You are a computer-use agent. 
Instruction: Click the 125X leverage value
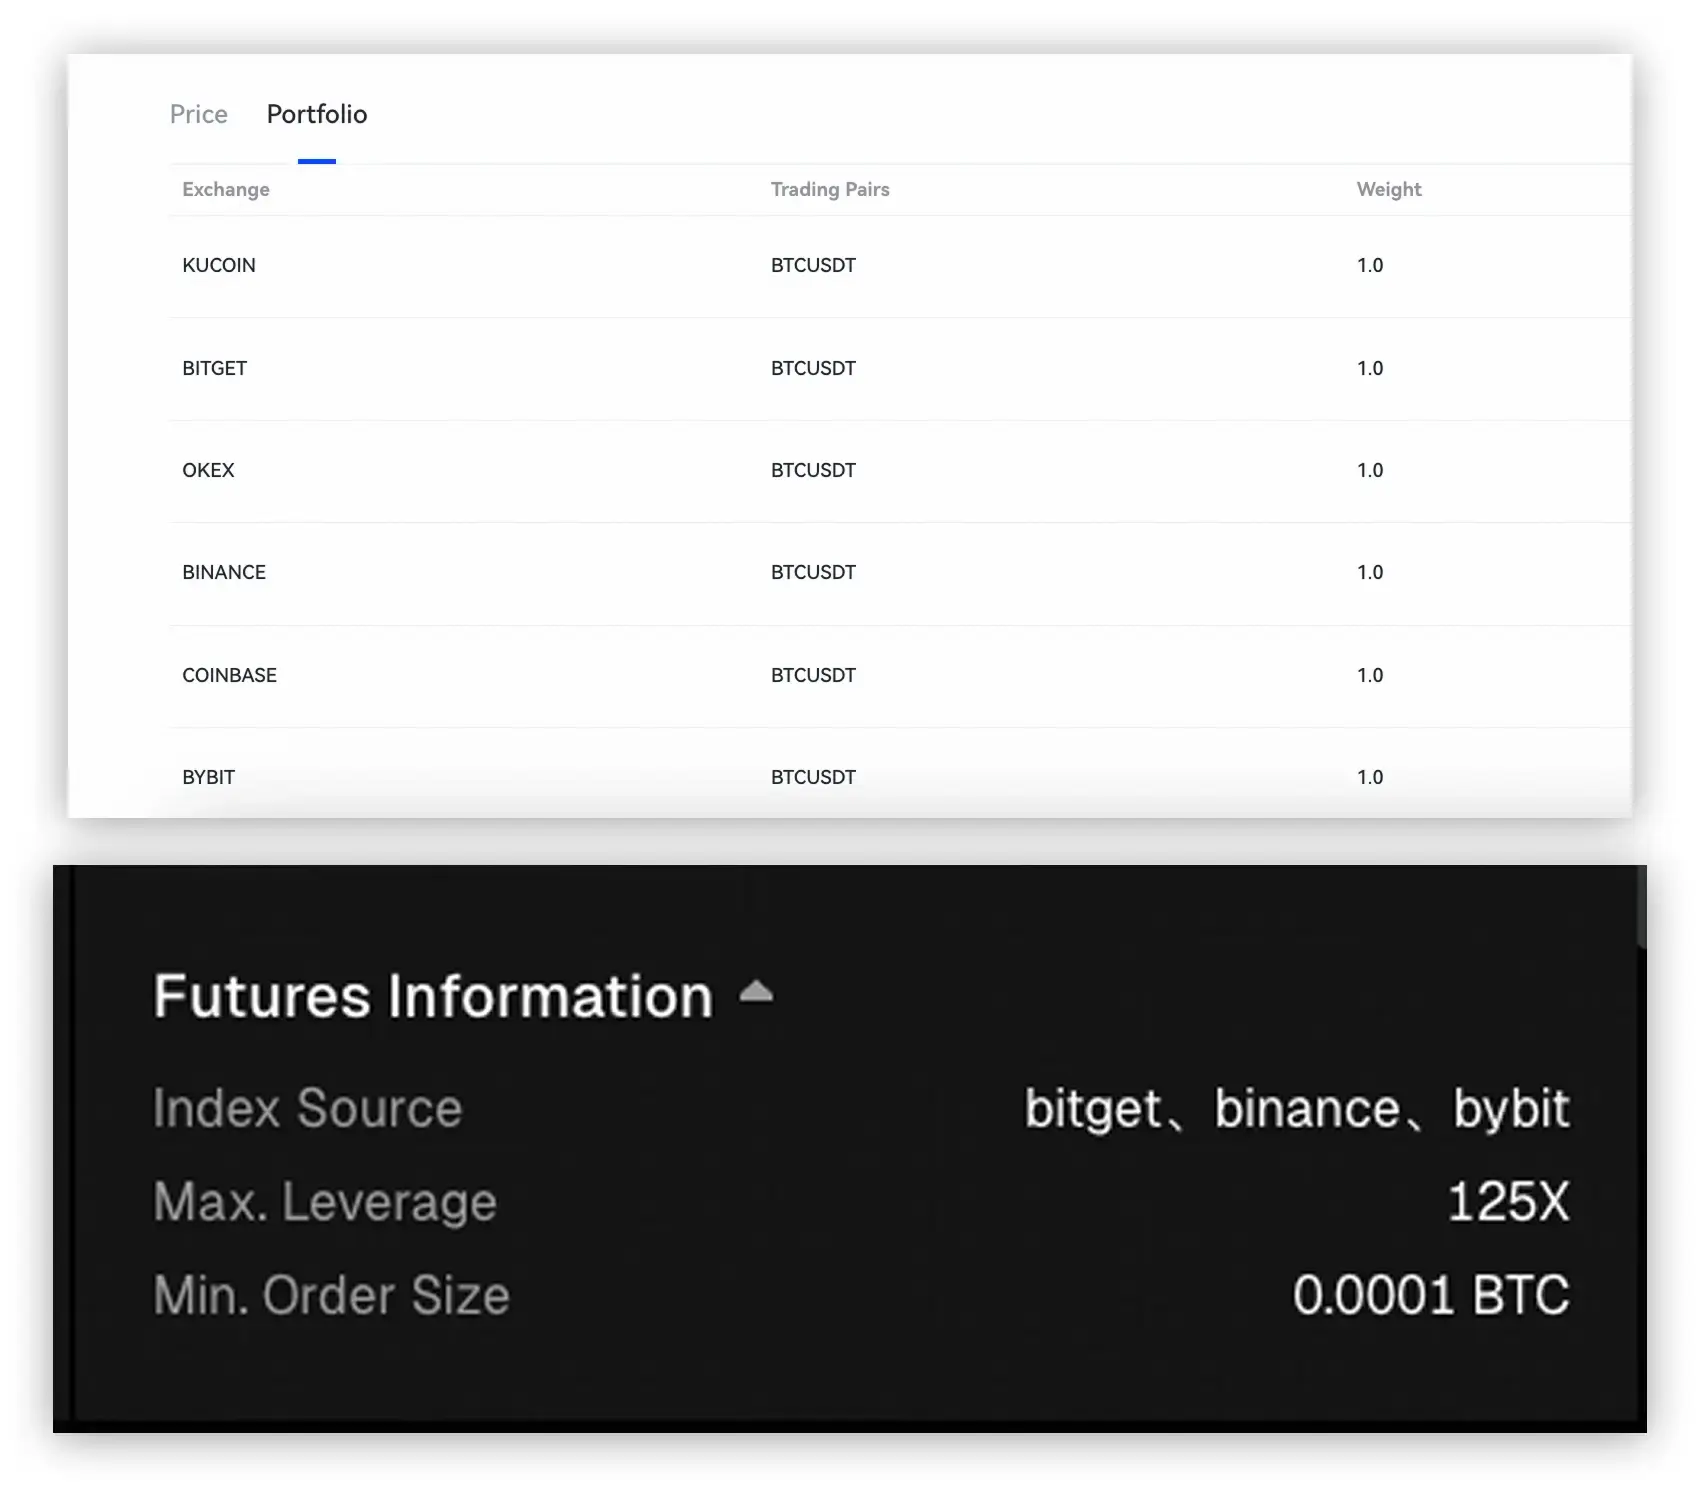tap(1509, 1202)
